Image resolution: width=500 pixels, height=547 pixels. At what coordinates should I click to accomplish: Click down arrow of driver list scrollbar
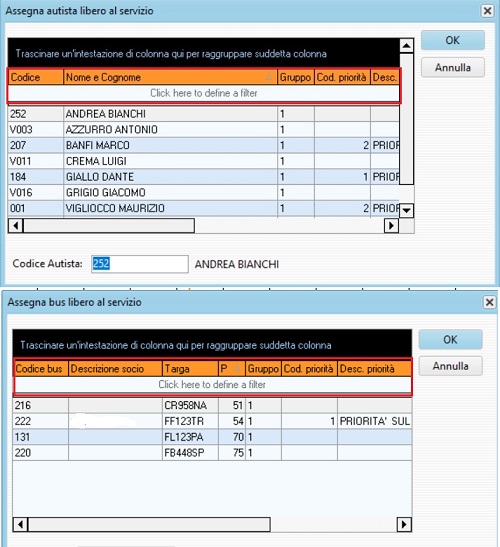406,210
